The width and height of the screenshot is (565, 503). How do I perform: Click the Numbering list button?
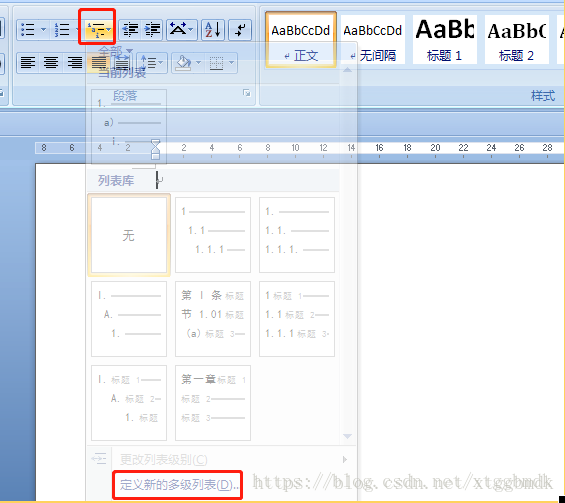[x=62, y=30]
